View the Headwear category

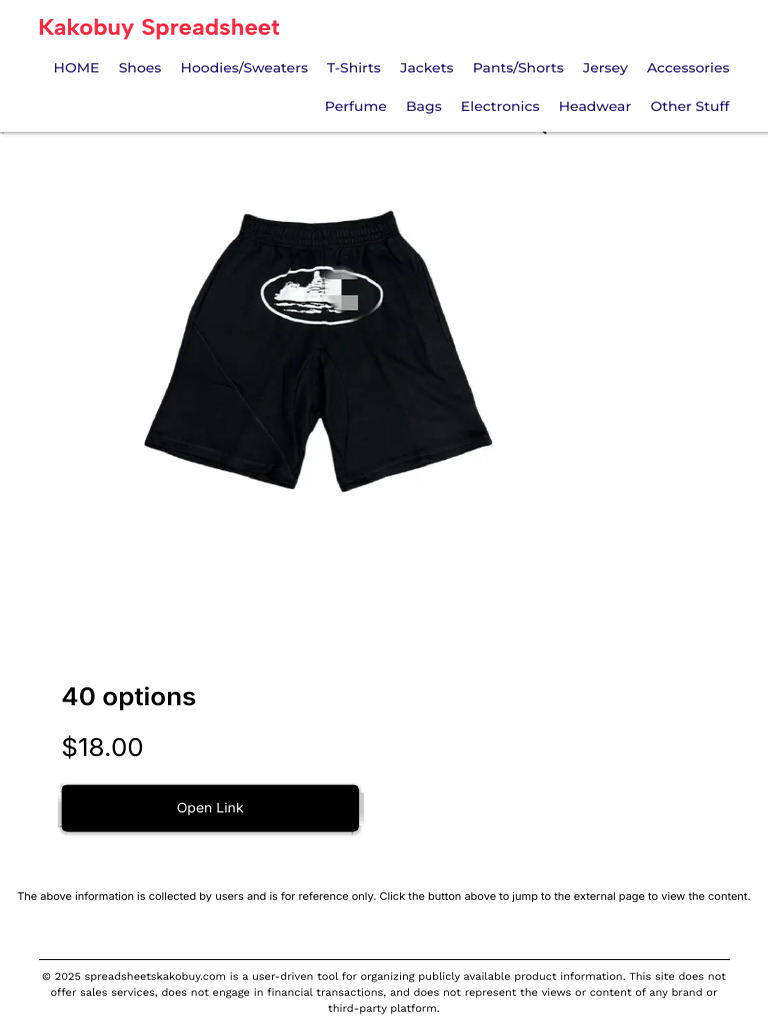[x=595, y=106]
